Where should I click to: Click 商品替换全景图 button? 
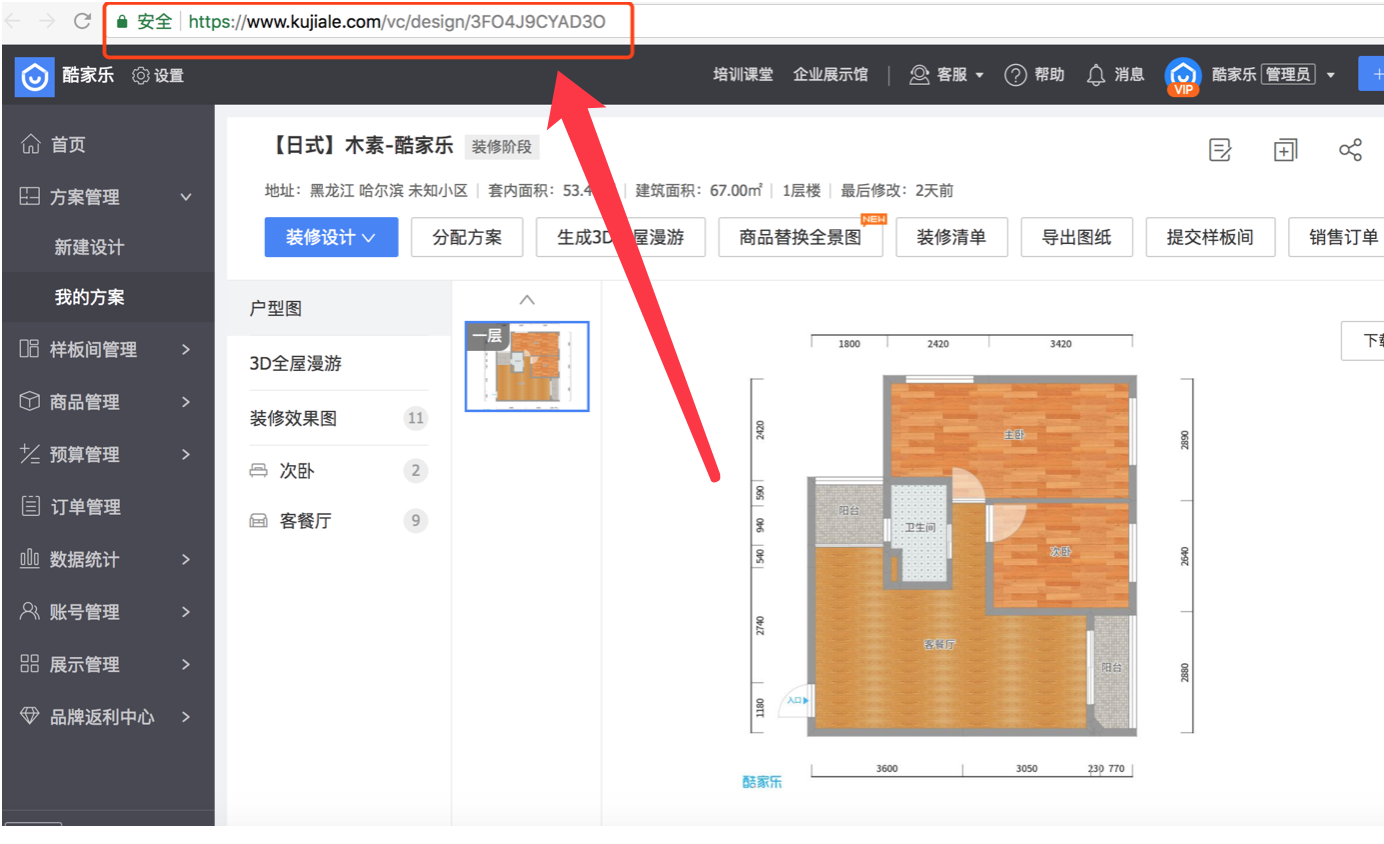pos(800,237)
